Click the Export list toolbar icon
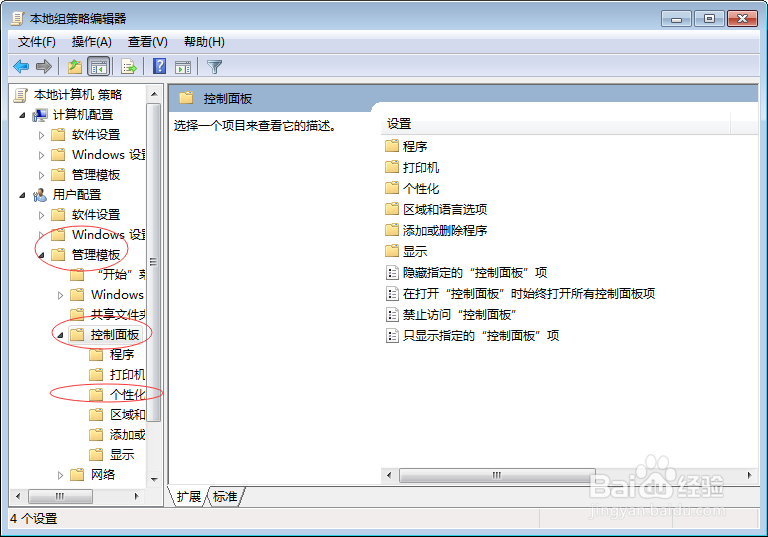Screen dimensions: 768x537 pos(129,66)
